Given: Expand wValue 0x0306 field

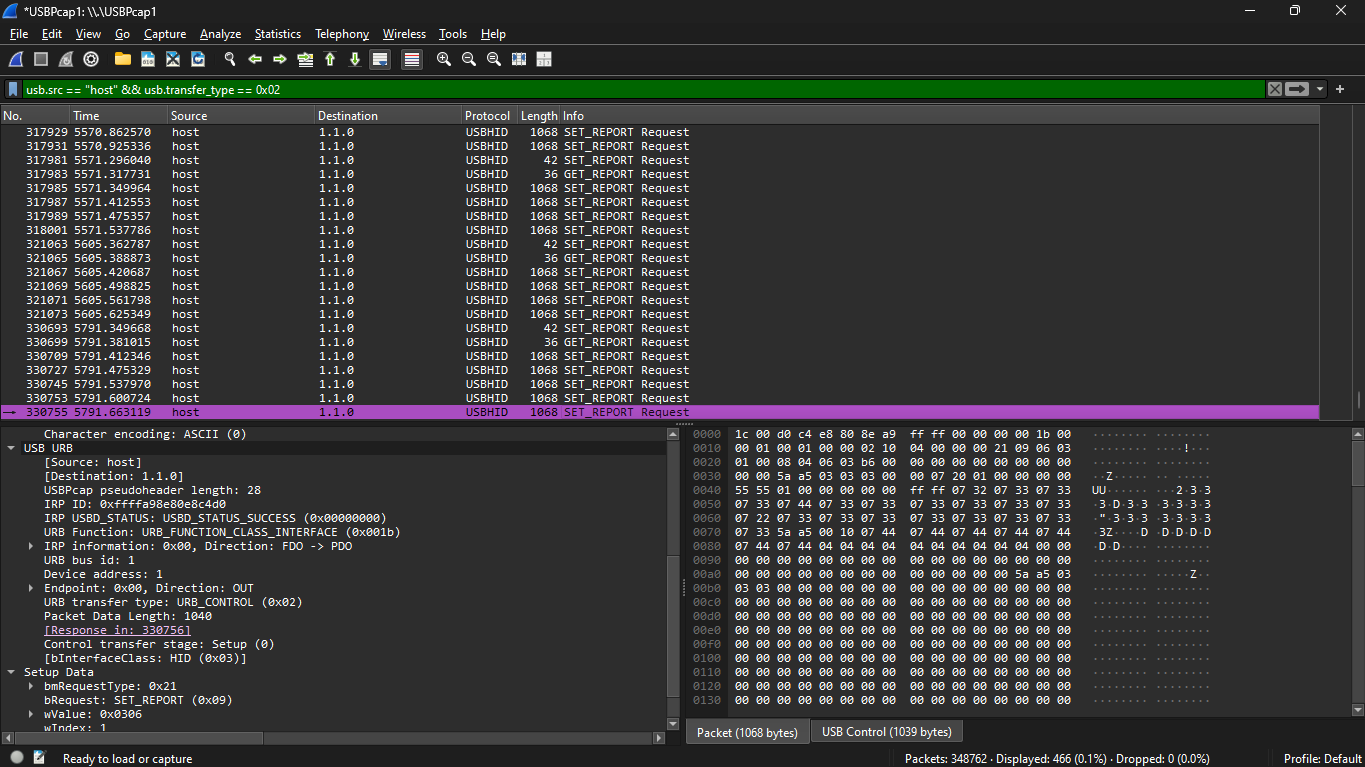Looking at the screenshot, I should (31, 714).
